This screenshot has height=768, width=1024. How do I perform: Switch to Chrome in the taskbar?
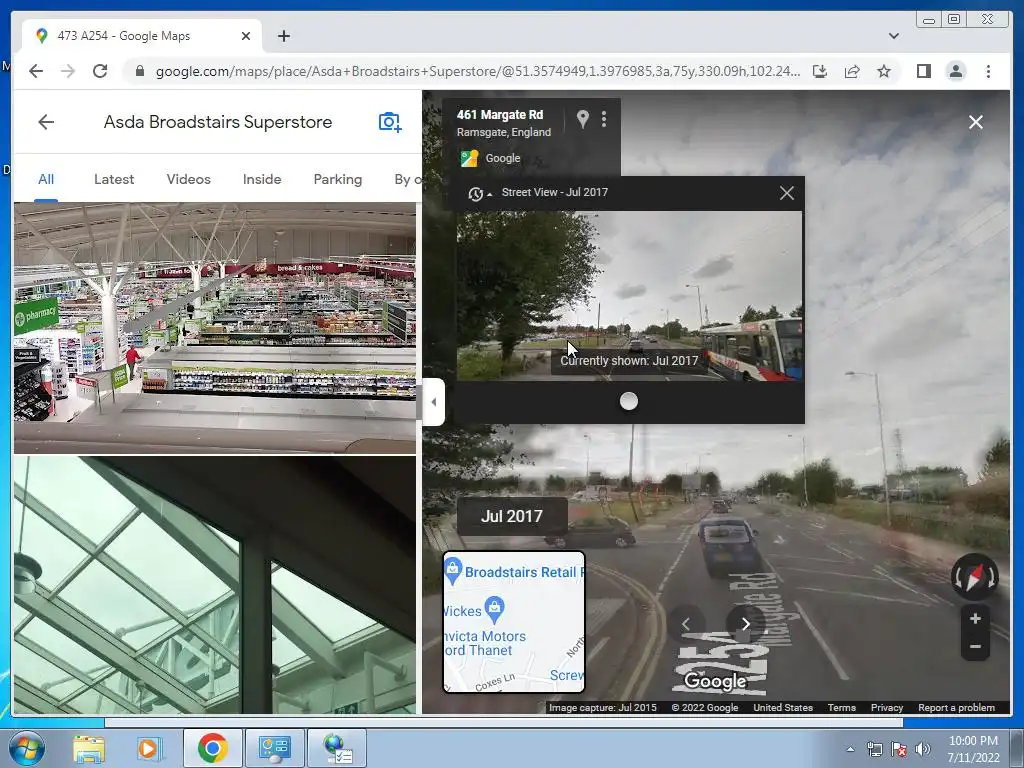[x=212, y=748]
